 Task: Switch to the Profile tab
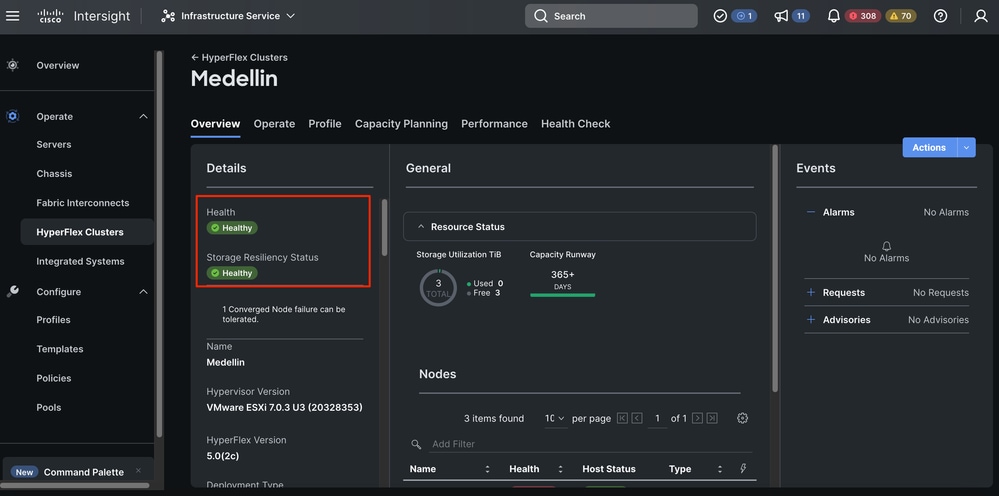pyautogui.click(x=325, y=124)
